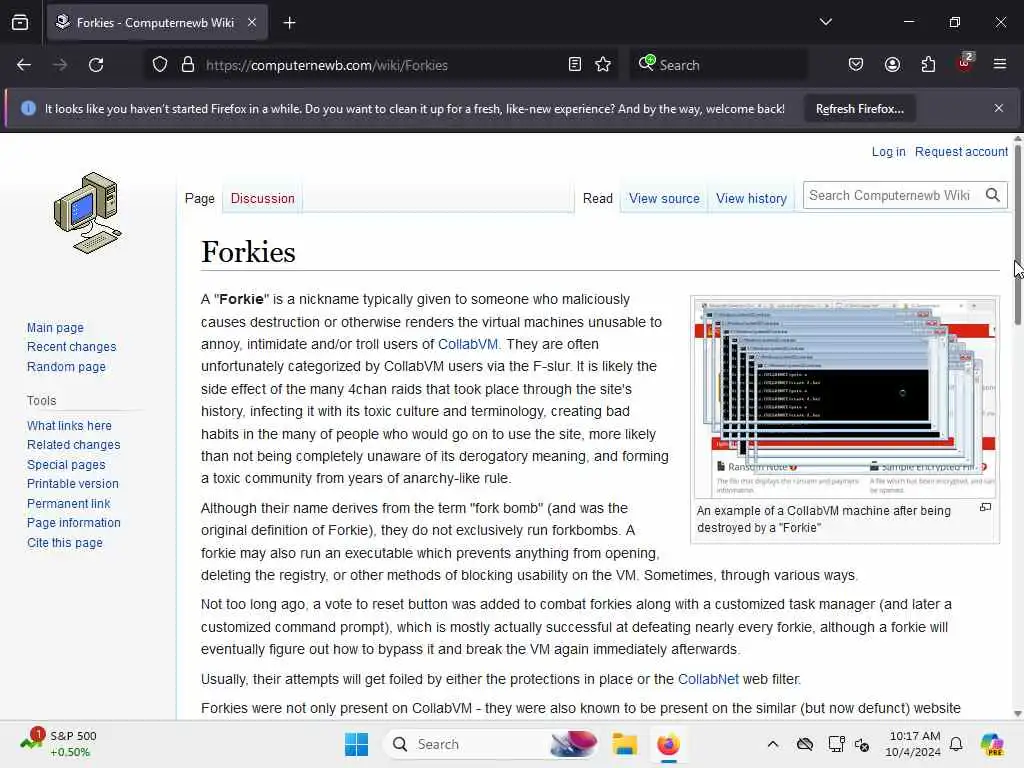Click the Computernewb Wiki logo
The width and height of the screenshot is (1024, 768).
(x=88, y=213)
